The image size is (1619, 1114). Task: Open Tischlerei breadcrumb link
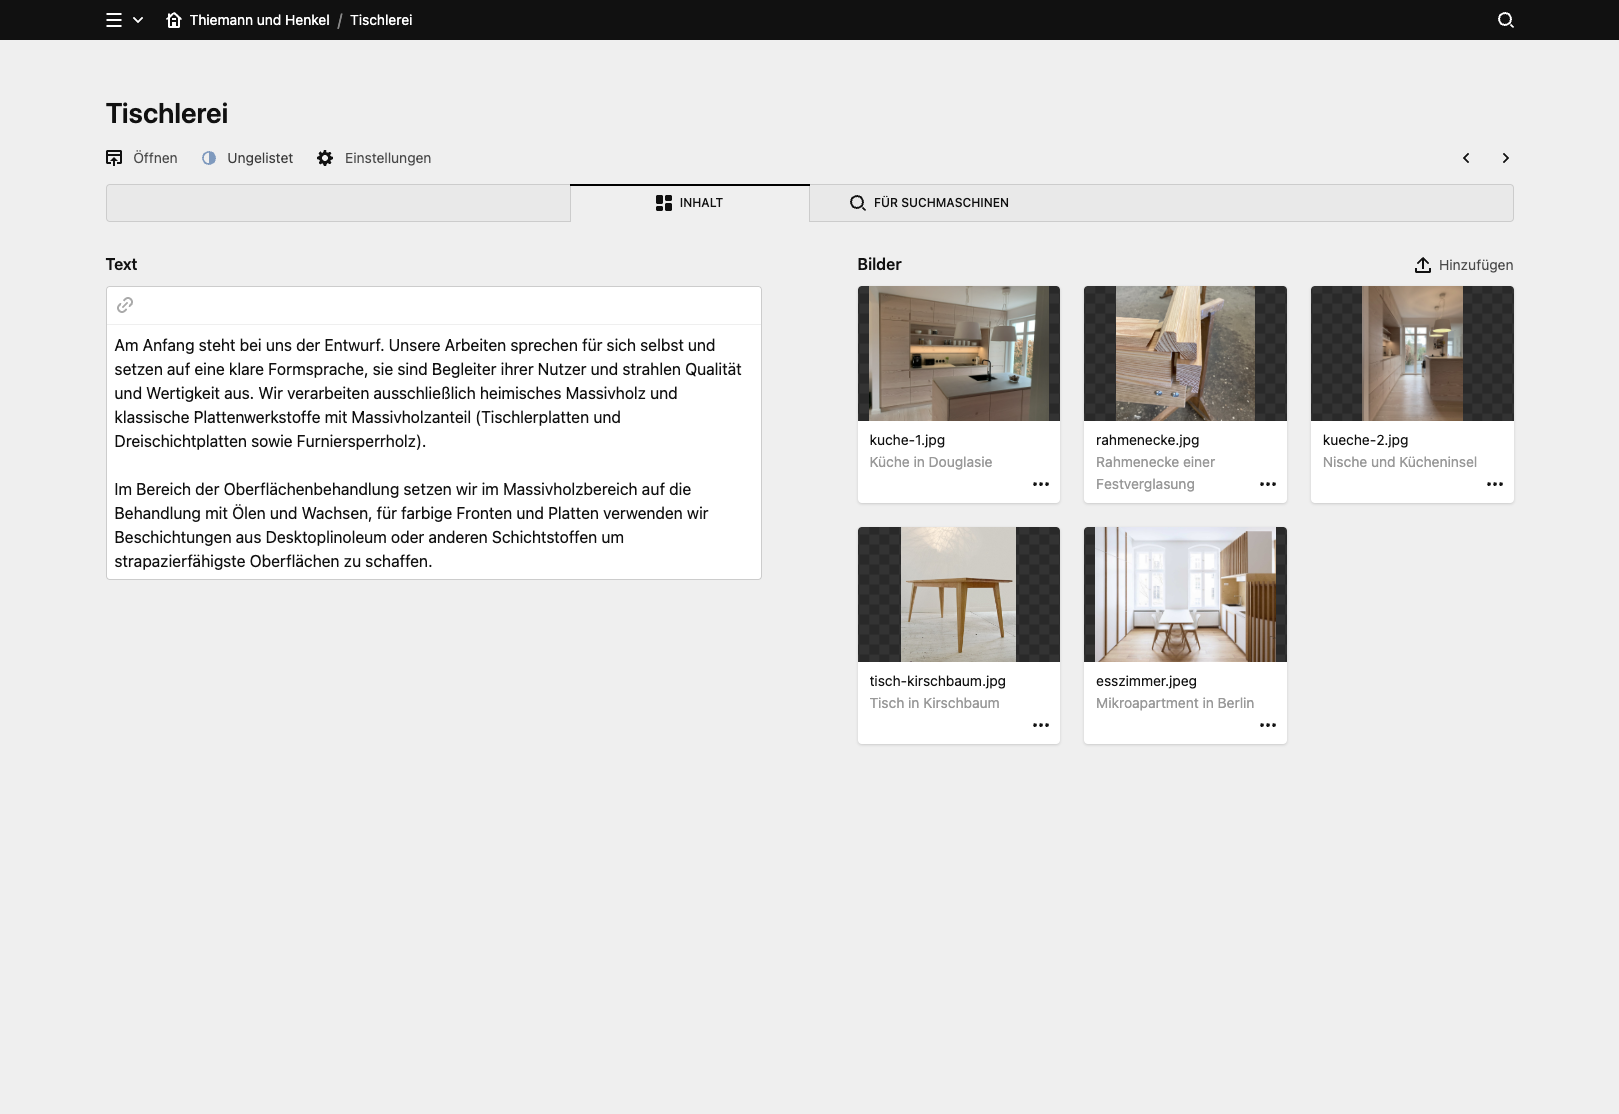[x=381, y=20]
